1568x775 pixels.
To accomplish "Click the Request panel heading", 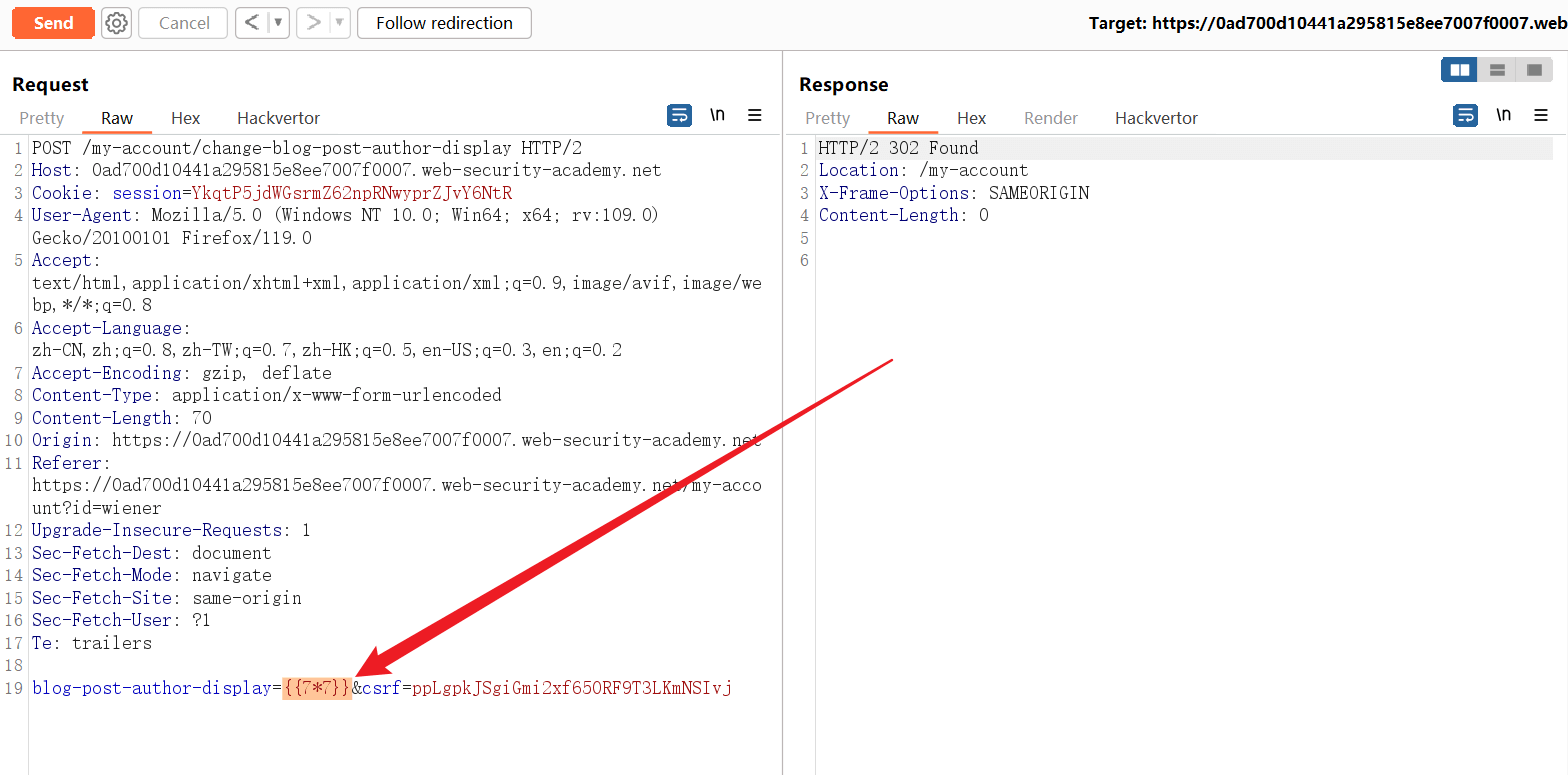I will tap(50, 85).
